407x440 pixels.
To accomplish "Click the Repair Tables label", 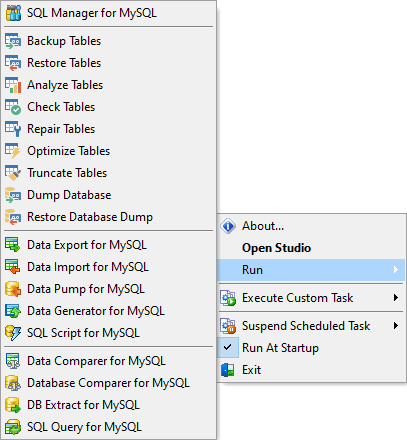I will point(61,129).
